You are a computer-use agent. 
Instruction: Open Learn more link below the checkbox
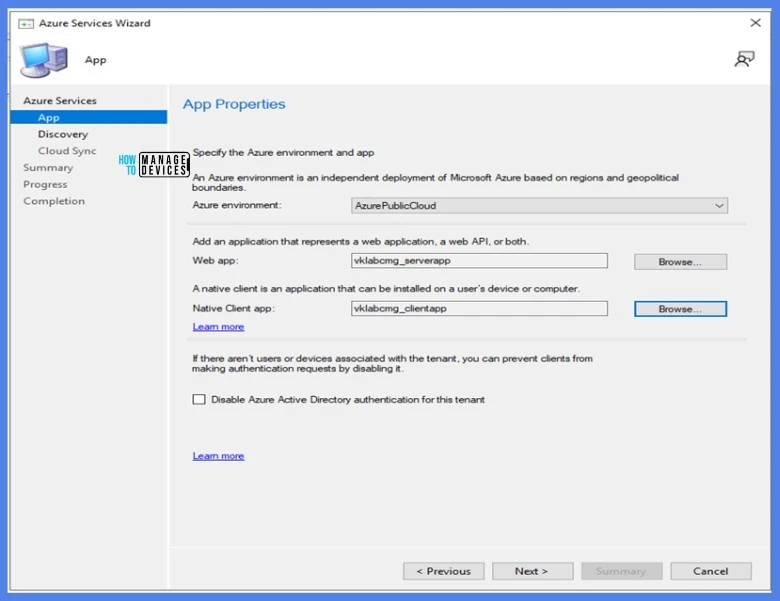(218, 456)
